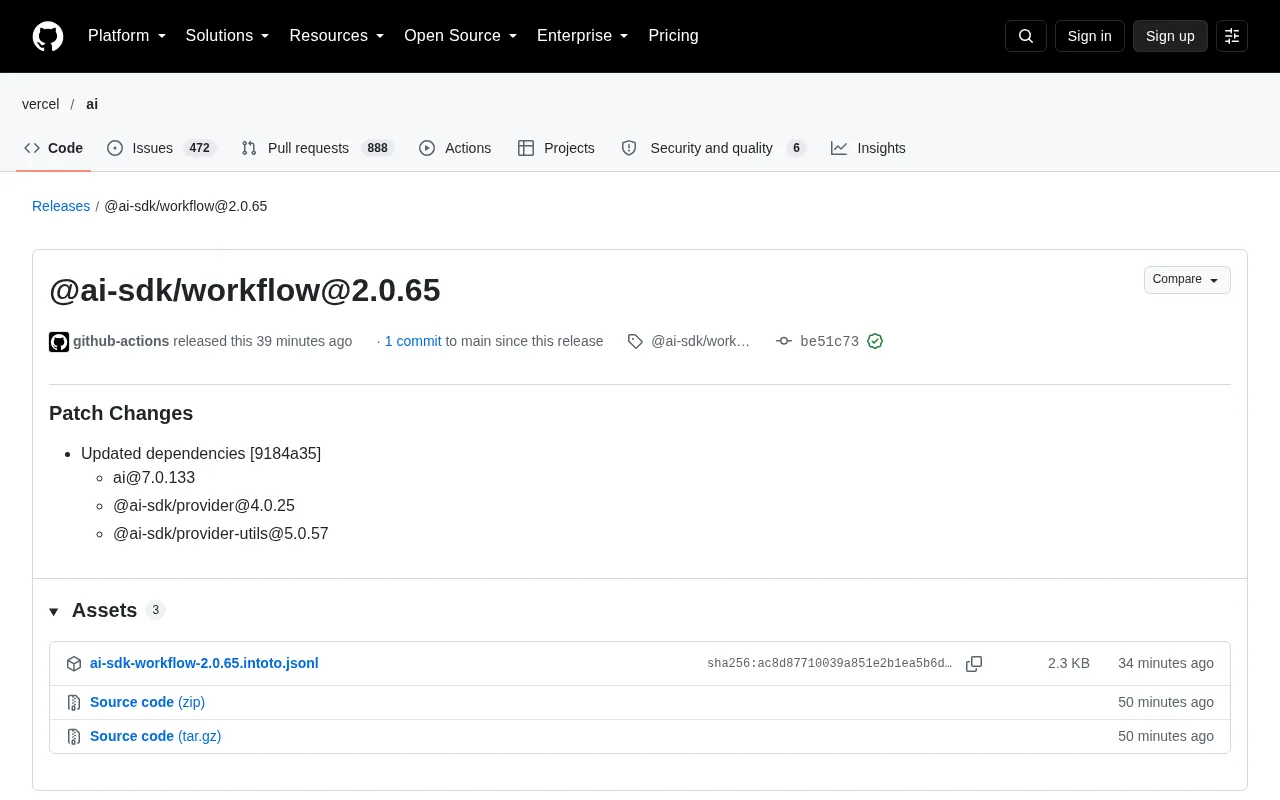
Task: Click the green verified checkmark icon
Action: coord(875,341)
